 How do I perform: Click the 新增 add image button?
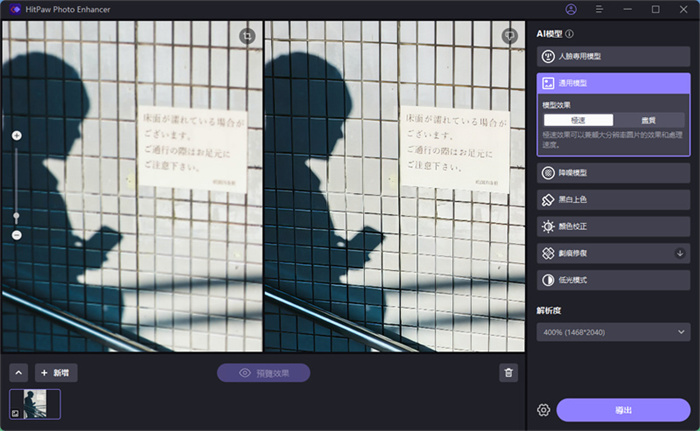click(56, 373)
